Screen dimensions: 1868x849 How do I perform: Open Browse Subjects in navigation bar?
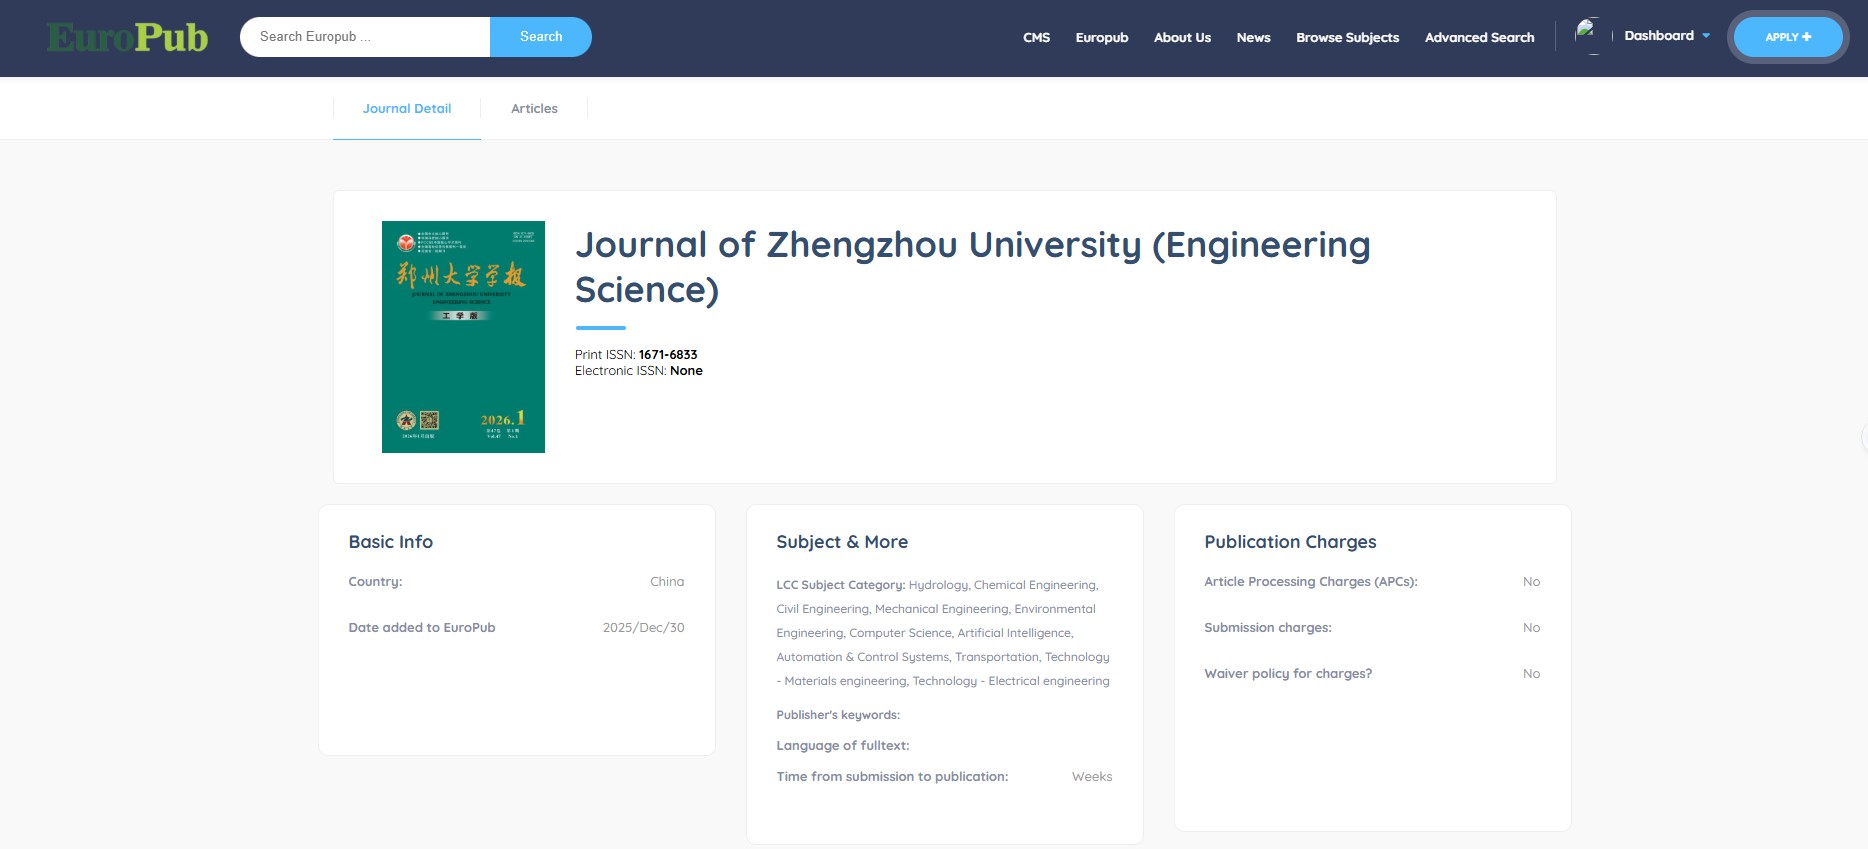[x=1347, y=38]
